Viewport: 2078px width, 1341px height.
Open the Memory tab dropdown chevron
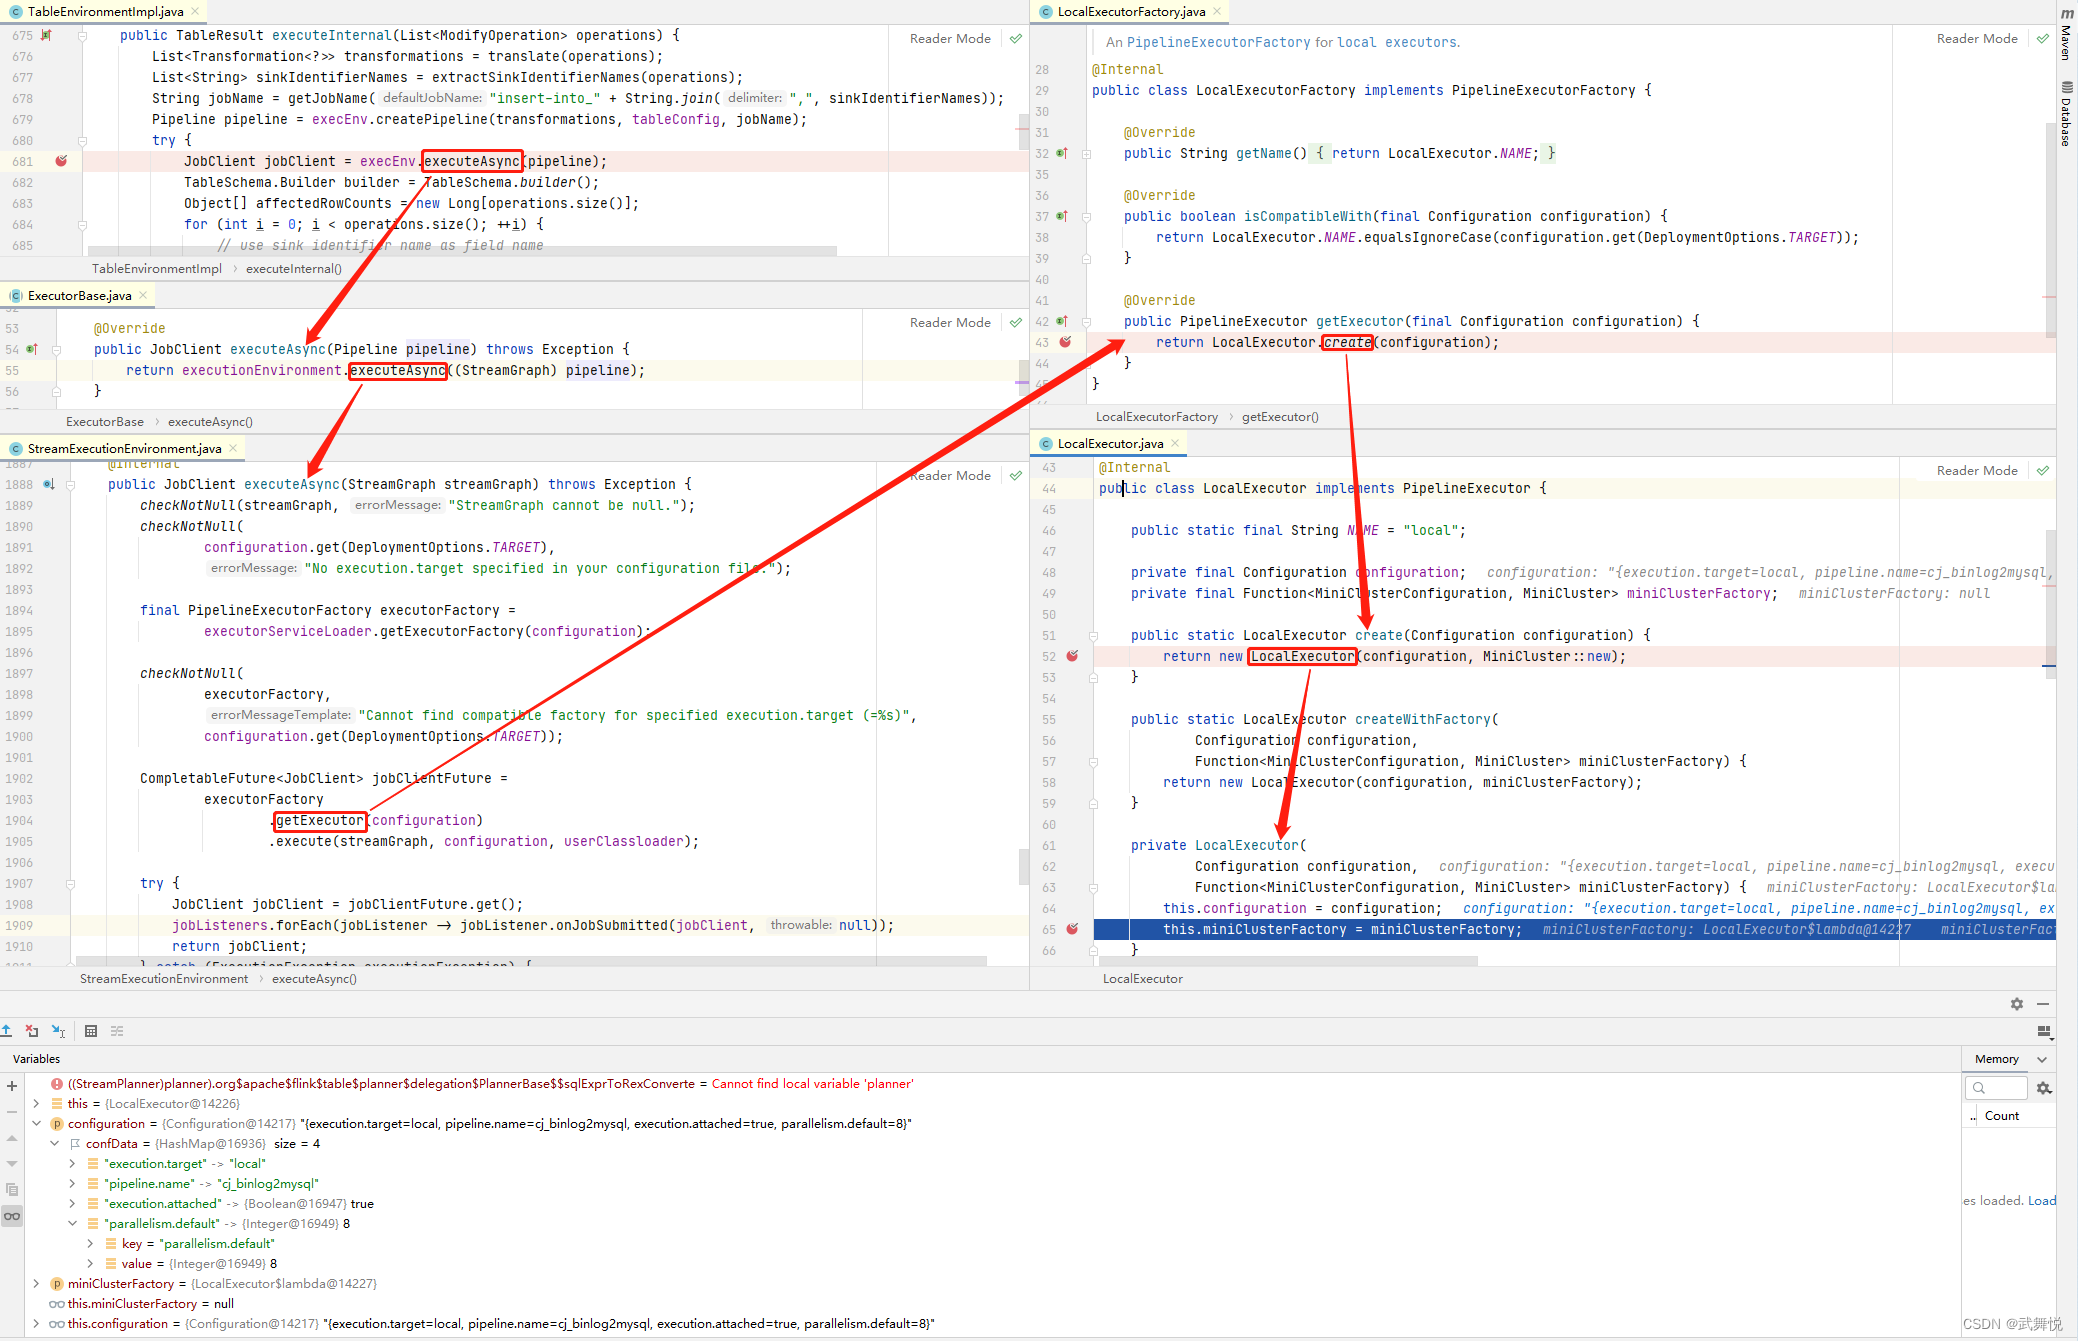point(2042,1059)
